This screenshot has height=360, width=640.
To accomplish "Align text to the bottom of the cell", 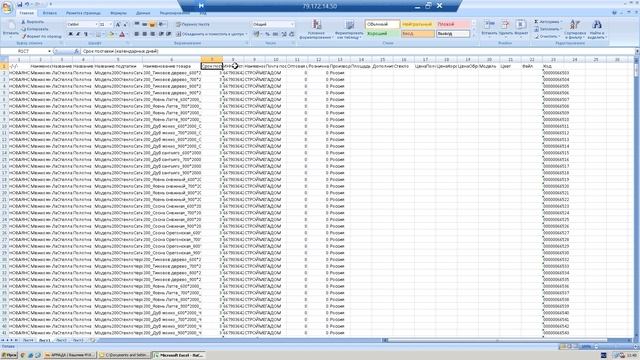I will pyautogui.click(x=152, y=24).
